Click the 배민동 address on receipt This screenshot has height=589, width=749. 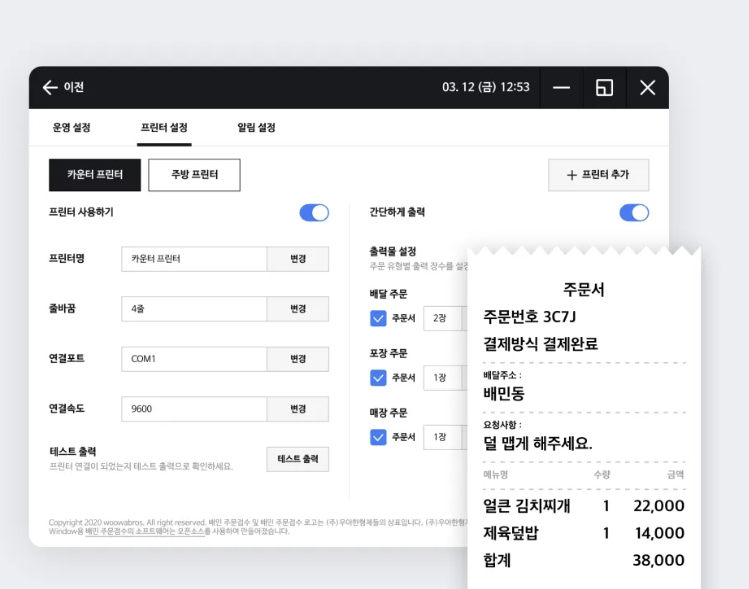coord(504,394)
